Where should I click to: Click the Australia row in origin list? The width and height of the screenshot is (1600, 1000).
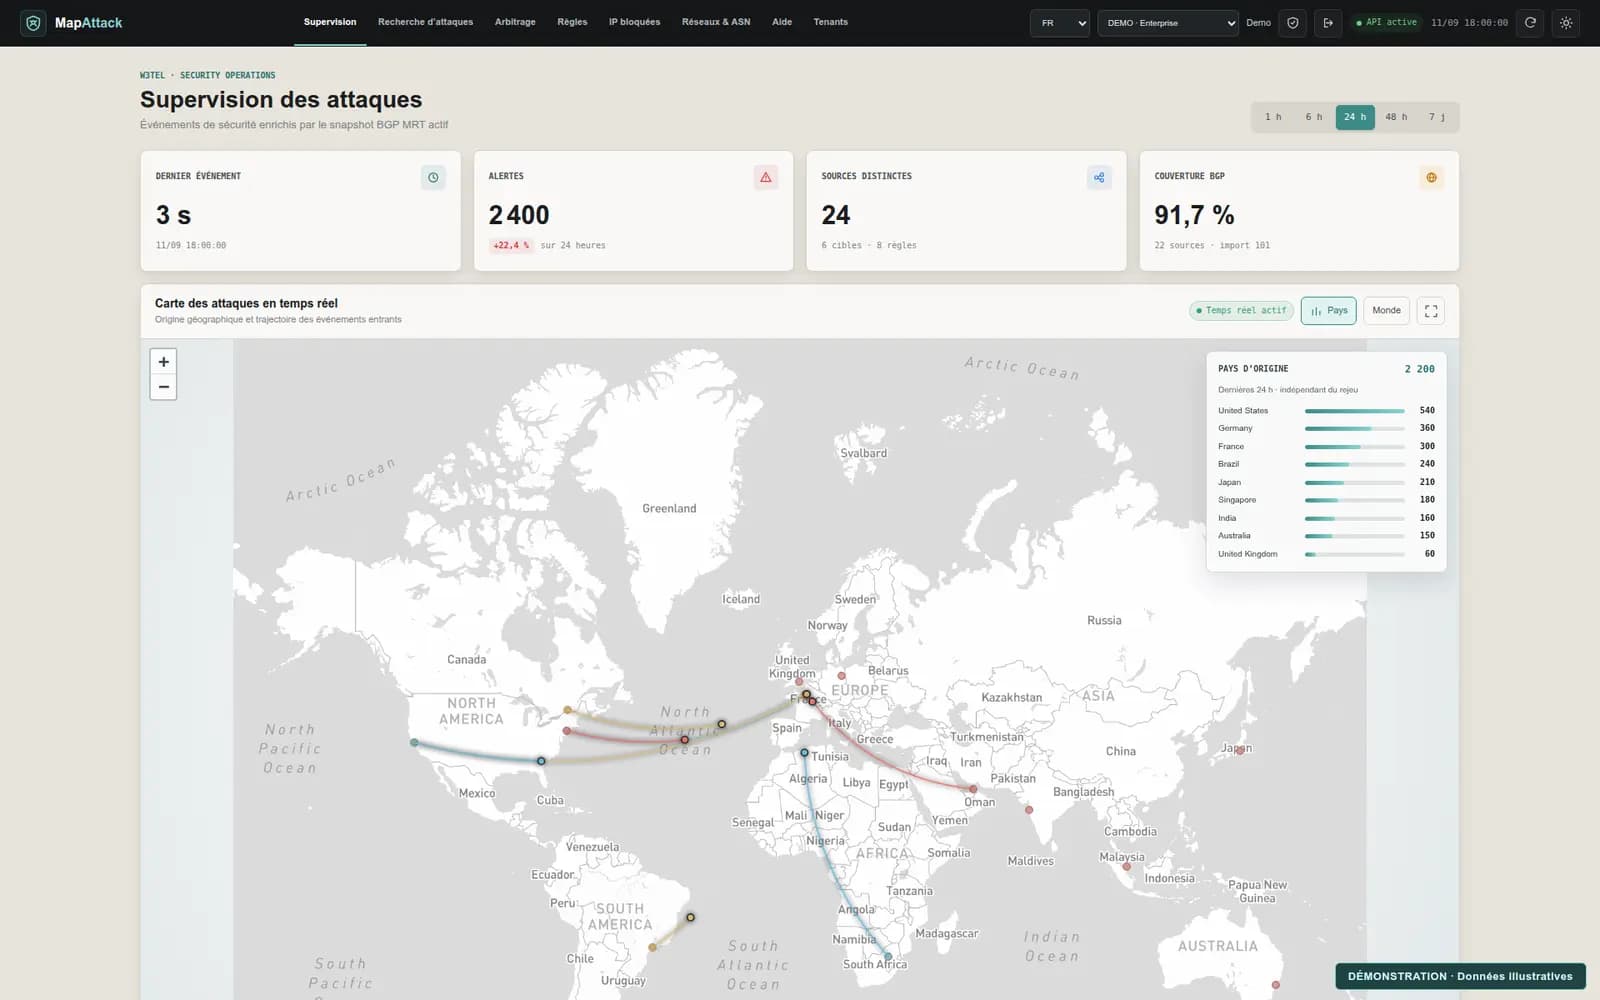[x=1326, y=536]
